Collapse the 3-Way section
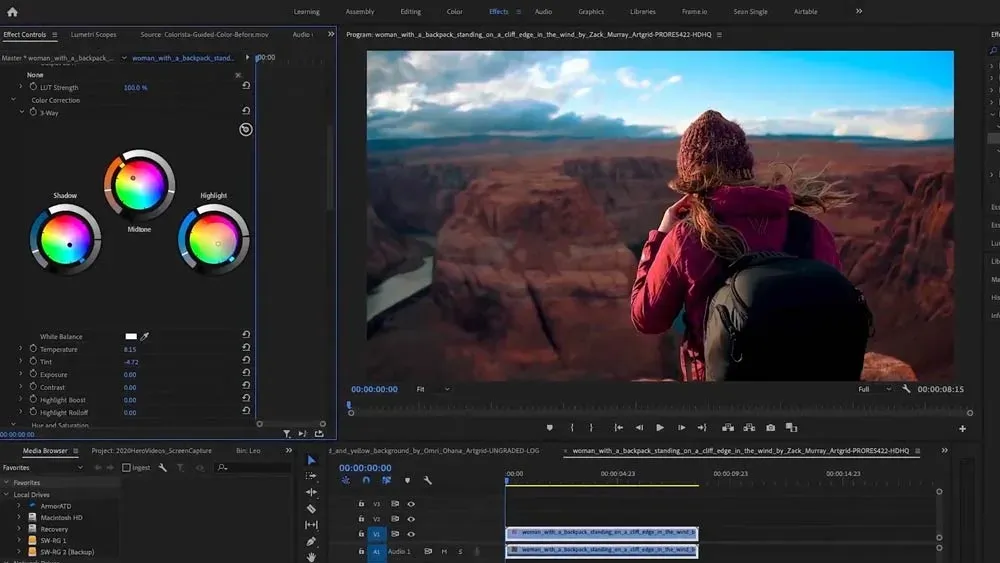Screen dimensions: 1000x563 tap(22, 112)
